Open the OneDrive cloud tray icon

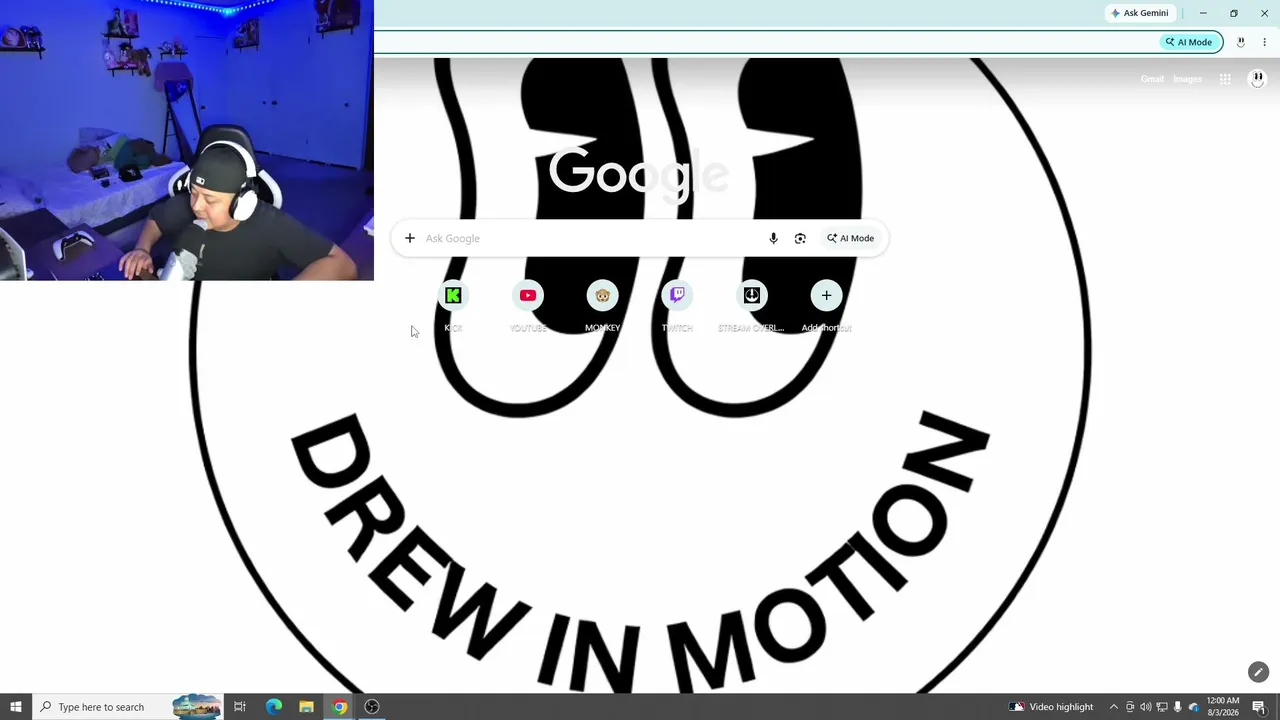click(x=1193, y=707)
